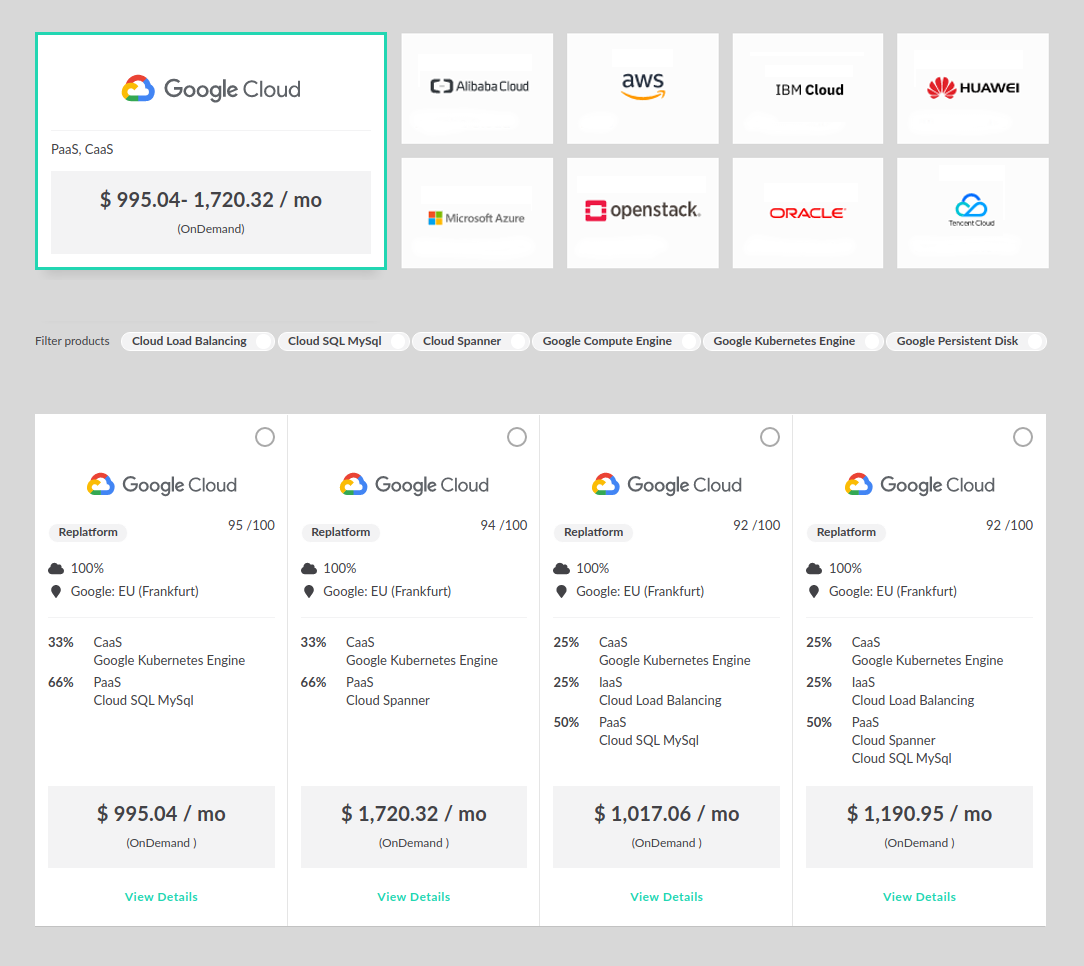The width and height of the screenshot is (1084, 966).
Task: Select the radio button on the $1,017.06 offer
Action: coord(770,437)
